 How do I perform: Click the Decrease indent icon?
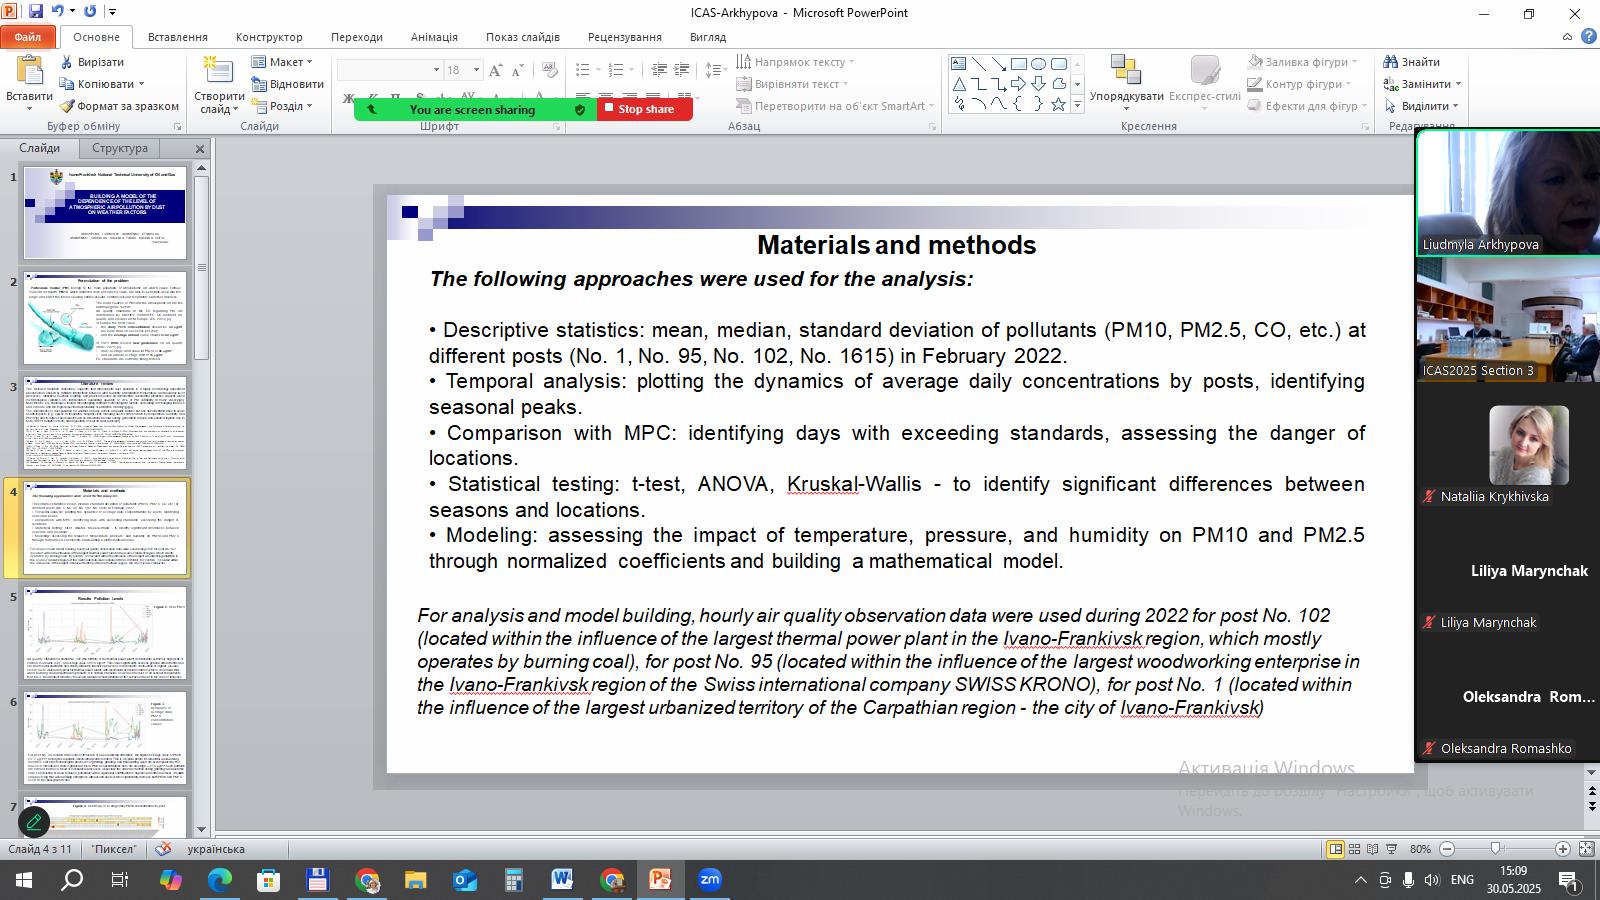click(659, 70)
